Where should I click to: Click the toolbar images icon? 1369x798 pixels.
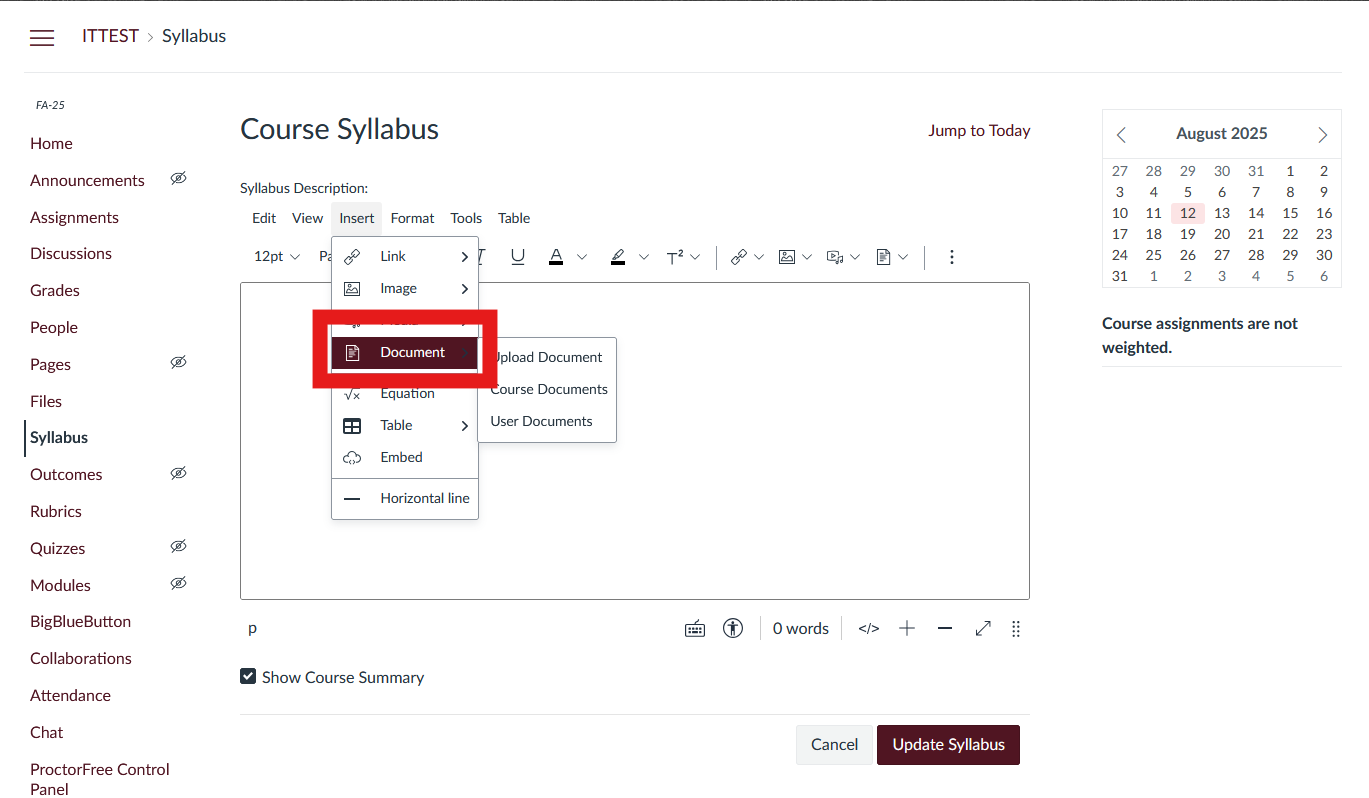click(x=787, y=257)
